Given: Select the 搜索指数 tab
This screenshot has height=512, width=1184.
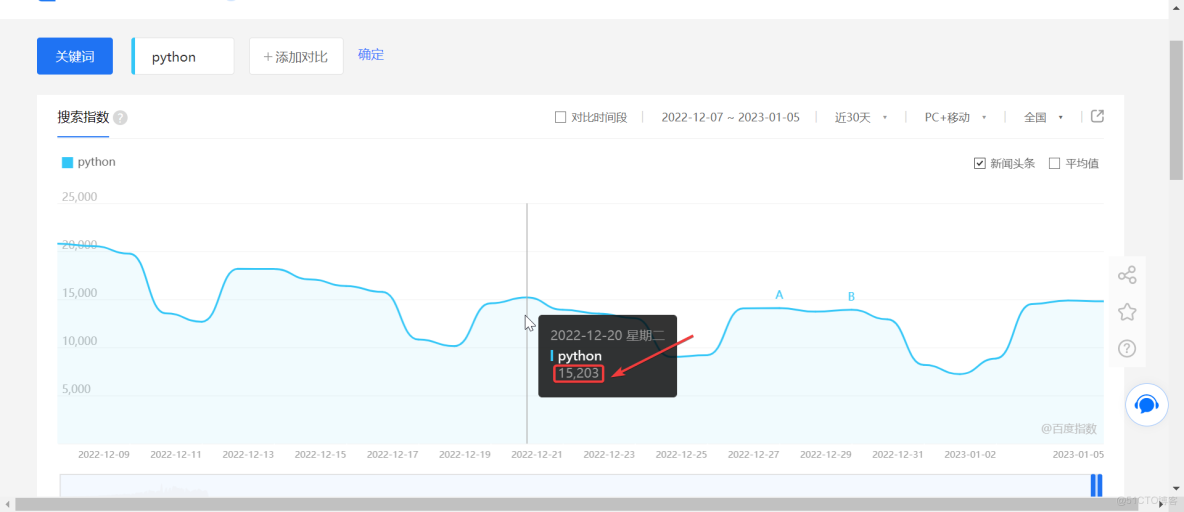Looking at the screenshot, I should tap(83, 117).
